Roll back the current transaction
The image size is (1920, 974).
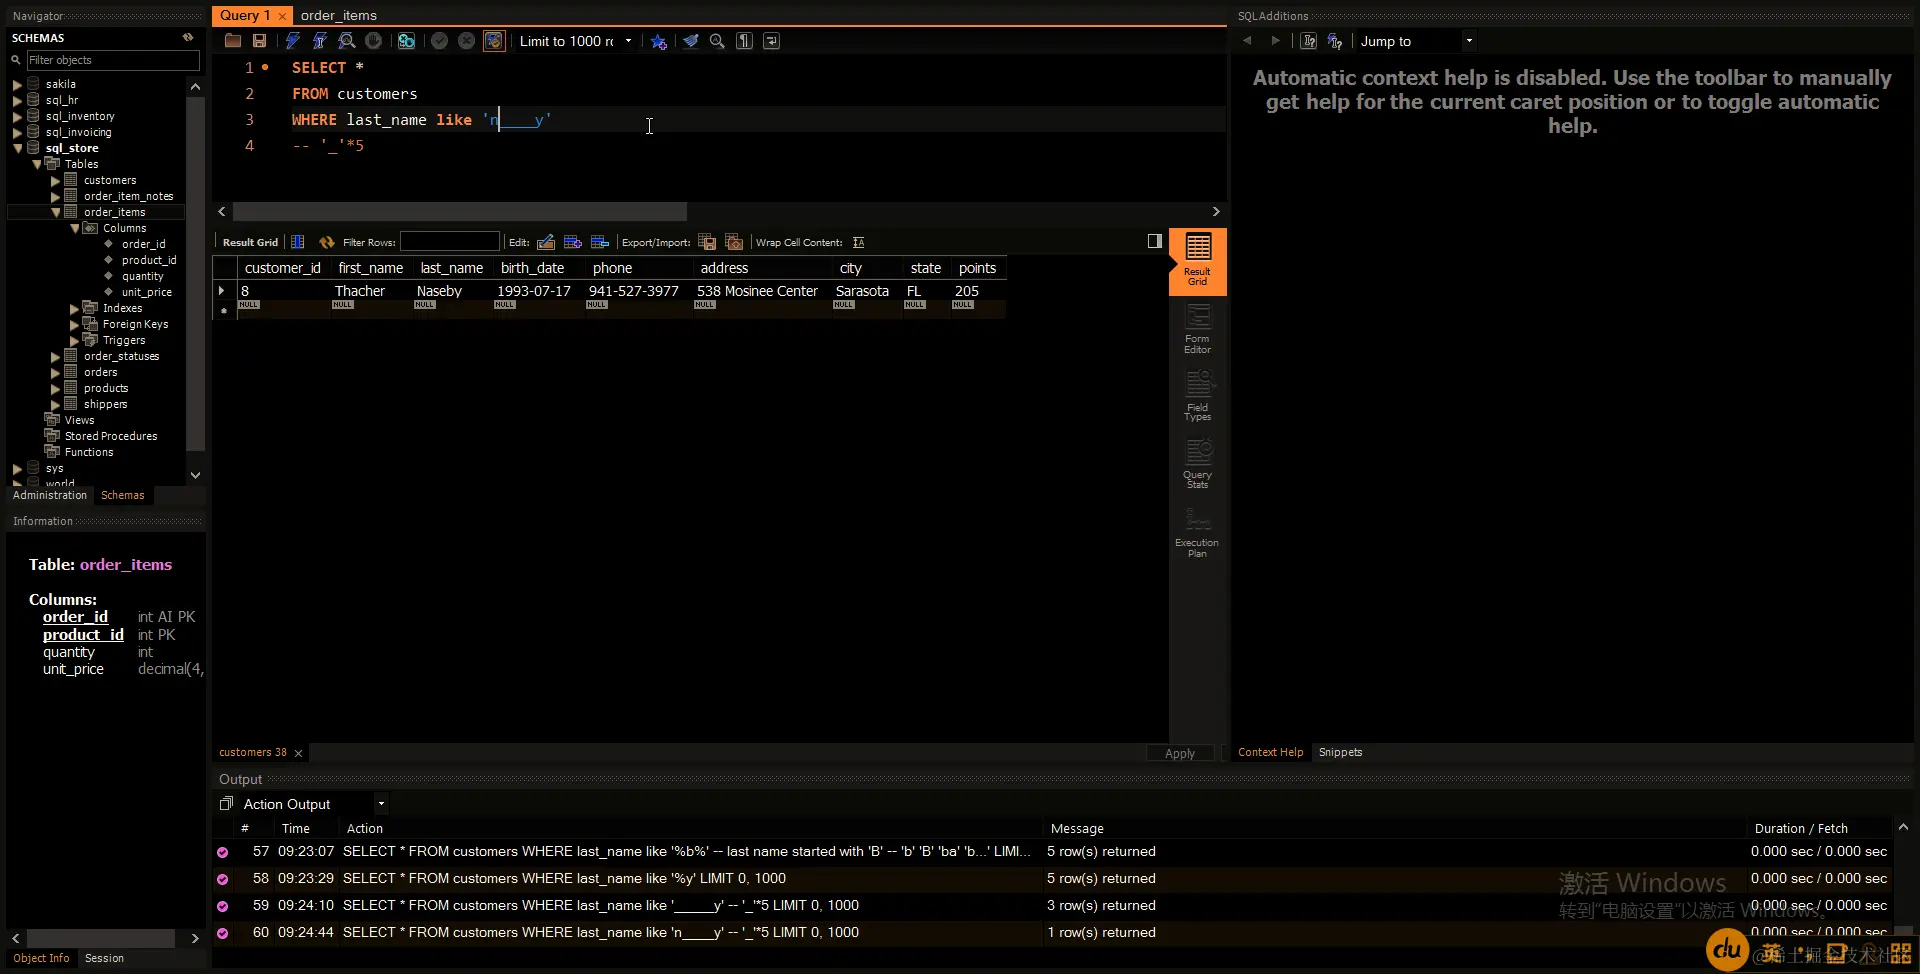click(x=467, y=41)
